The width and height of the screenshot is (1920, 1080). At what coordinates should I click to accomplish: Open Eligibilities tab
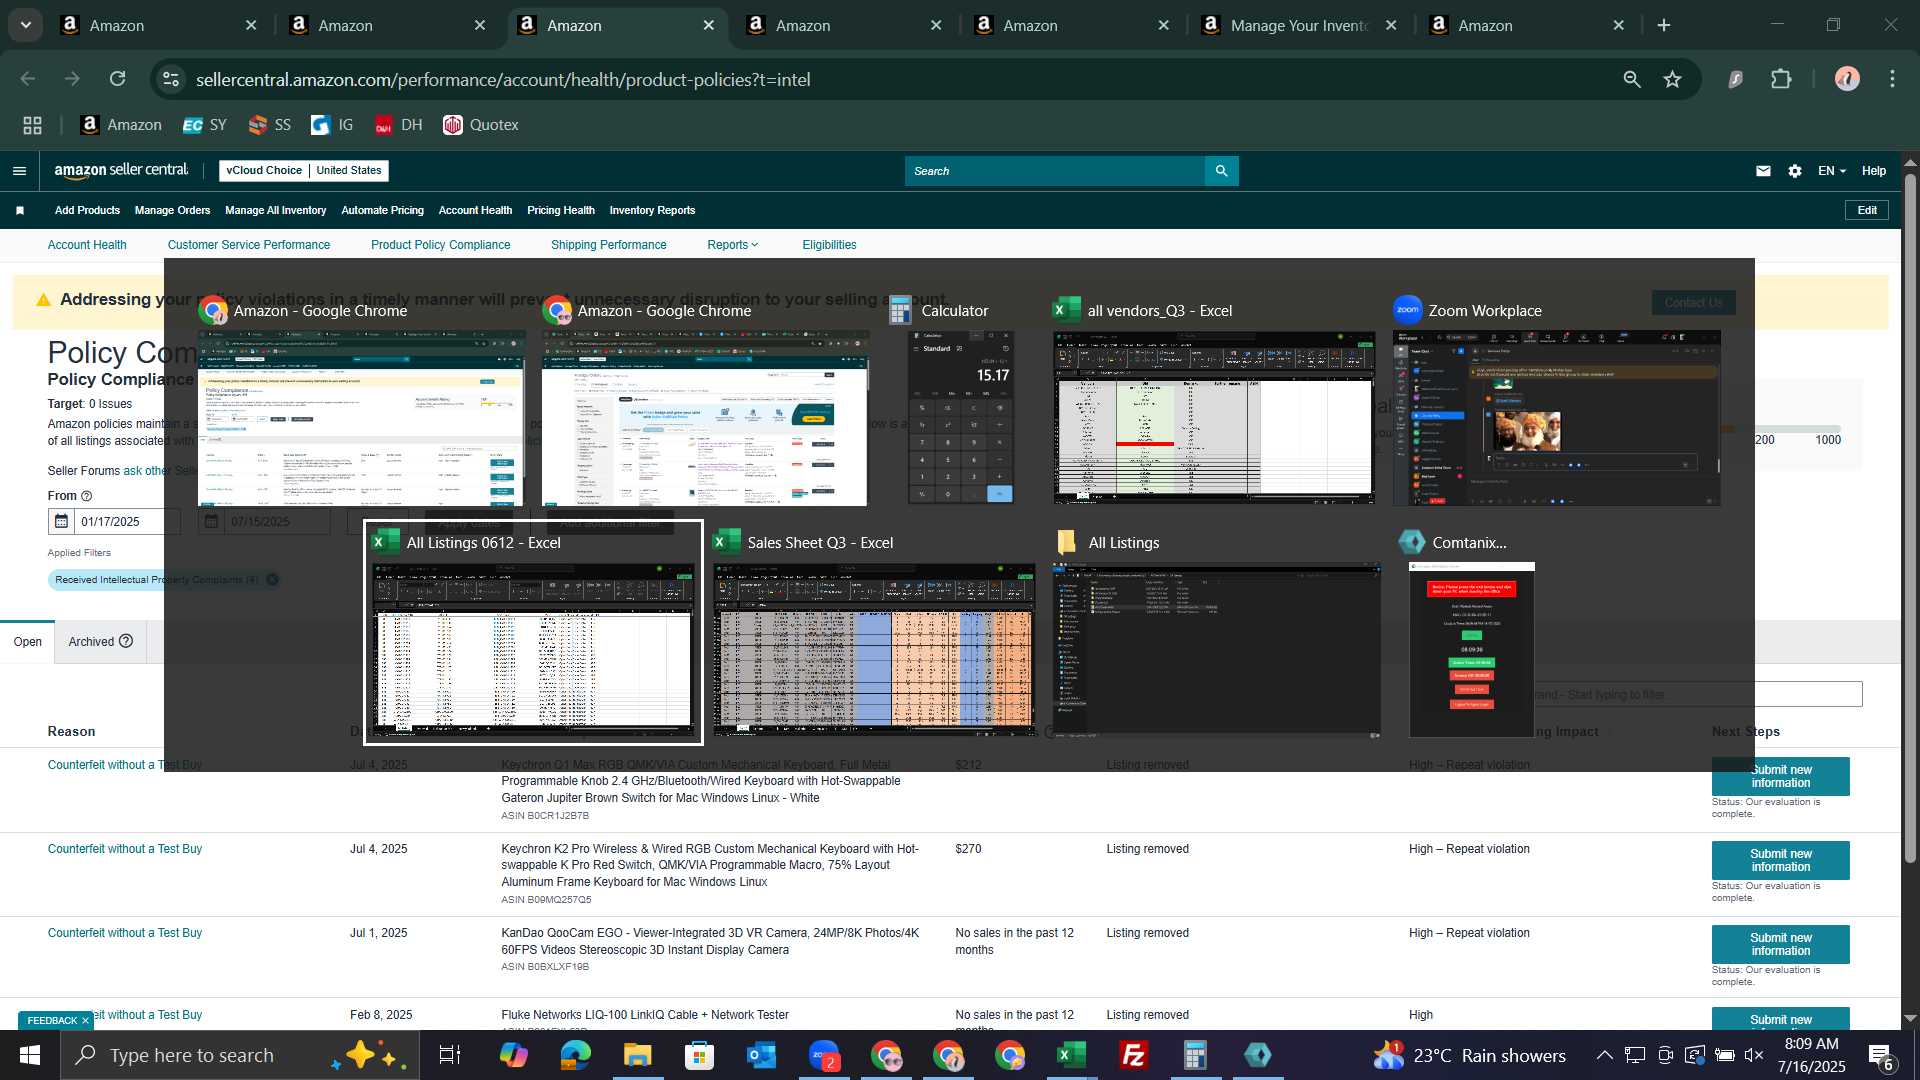[829, 245]
